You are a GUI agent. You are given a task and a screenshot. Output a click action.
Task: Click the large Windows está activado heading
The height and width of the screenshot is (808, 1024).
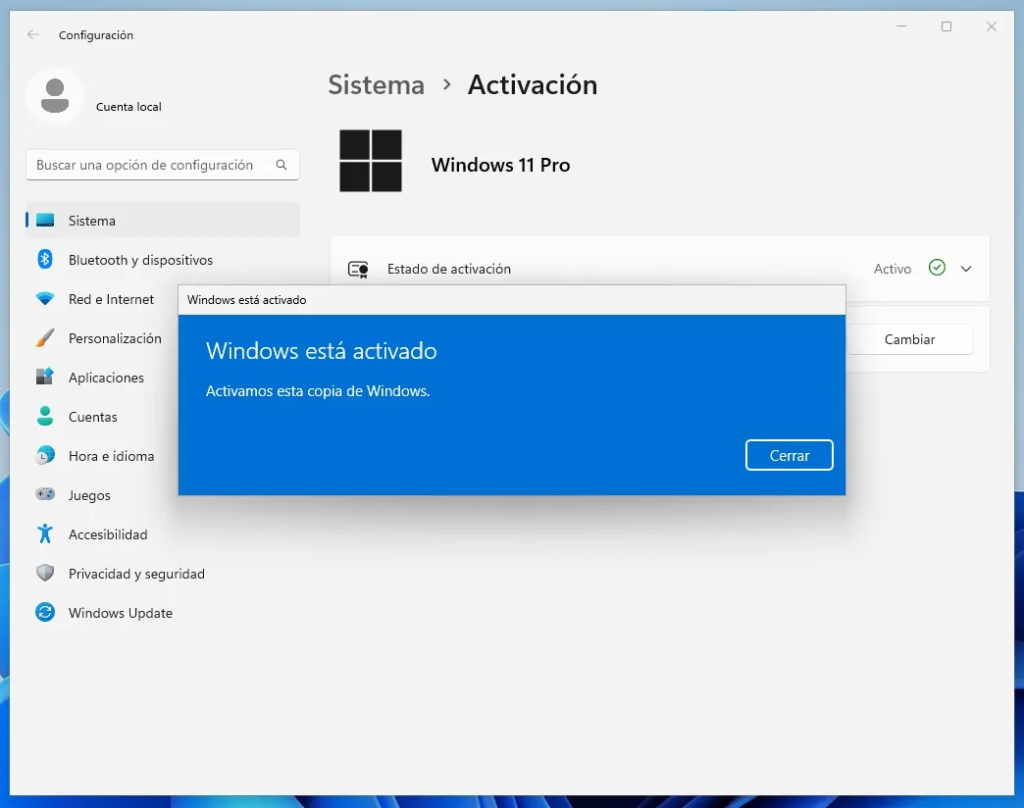coord(321,351)
